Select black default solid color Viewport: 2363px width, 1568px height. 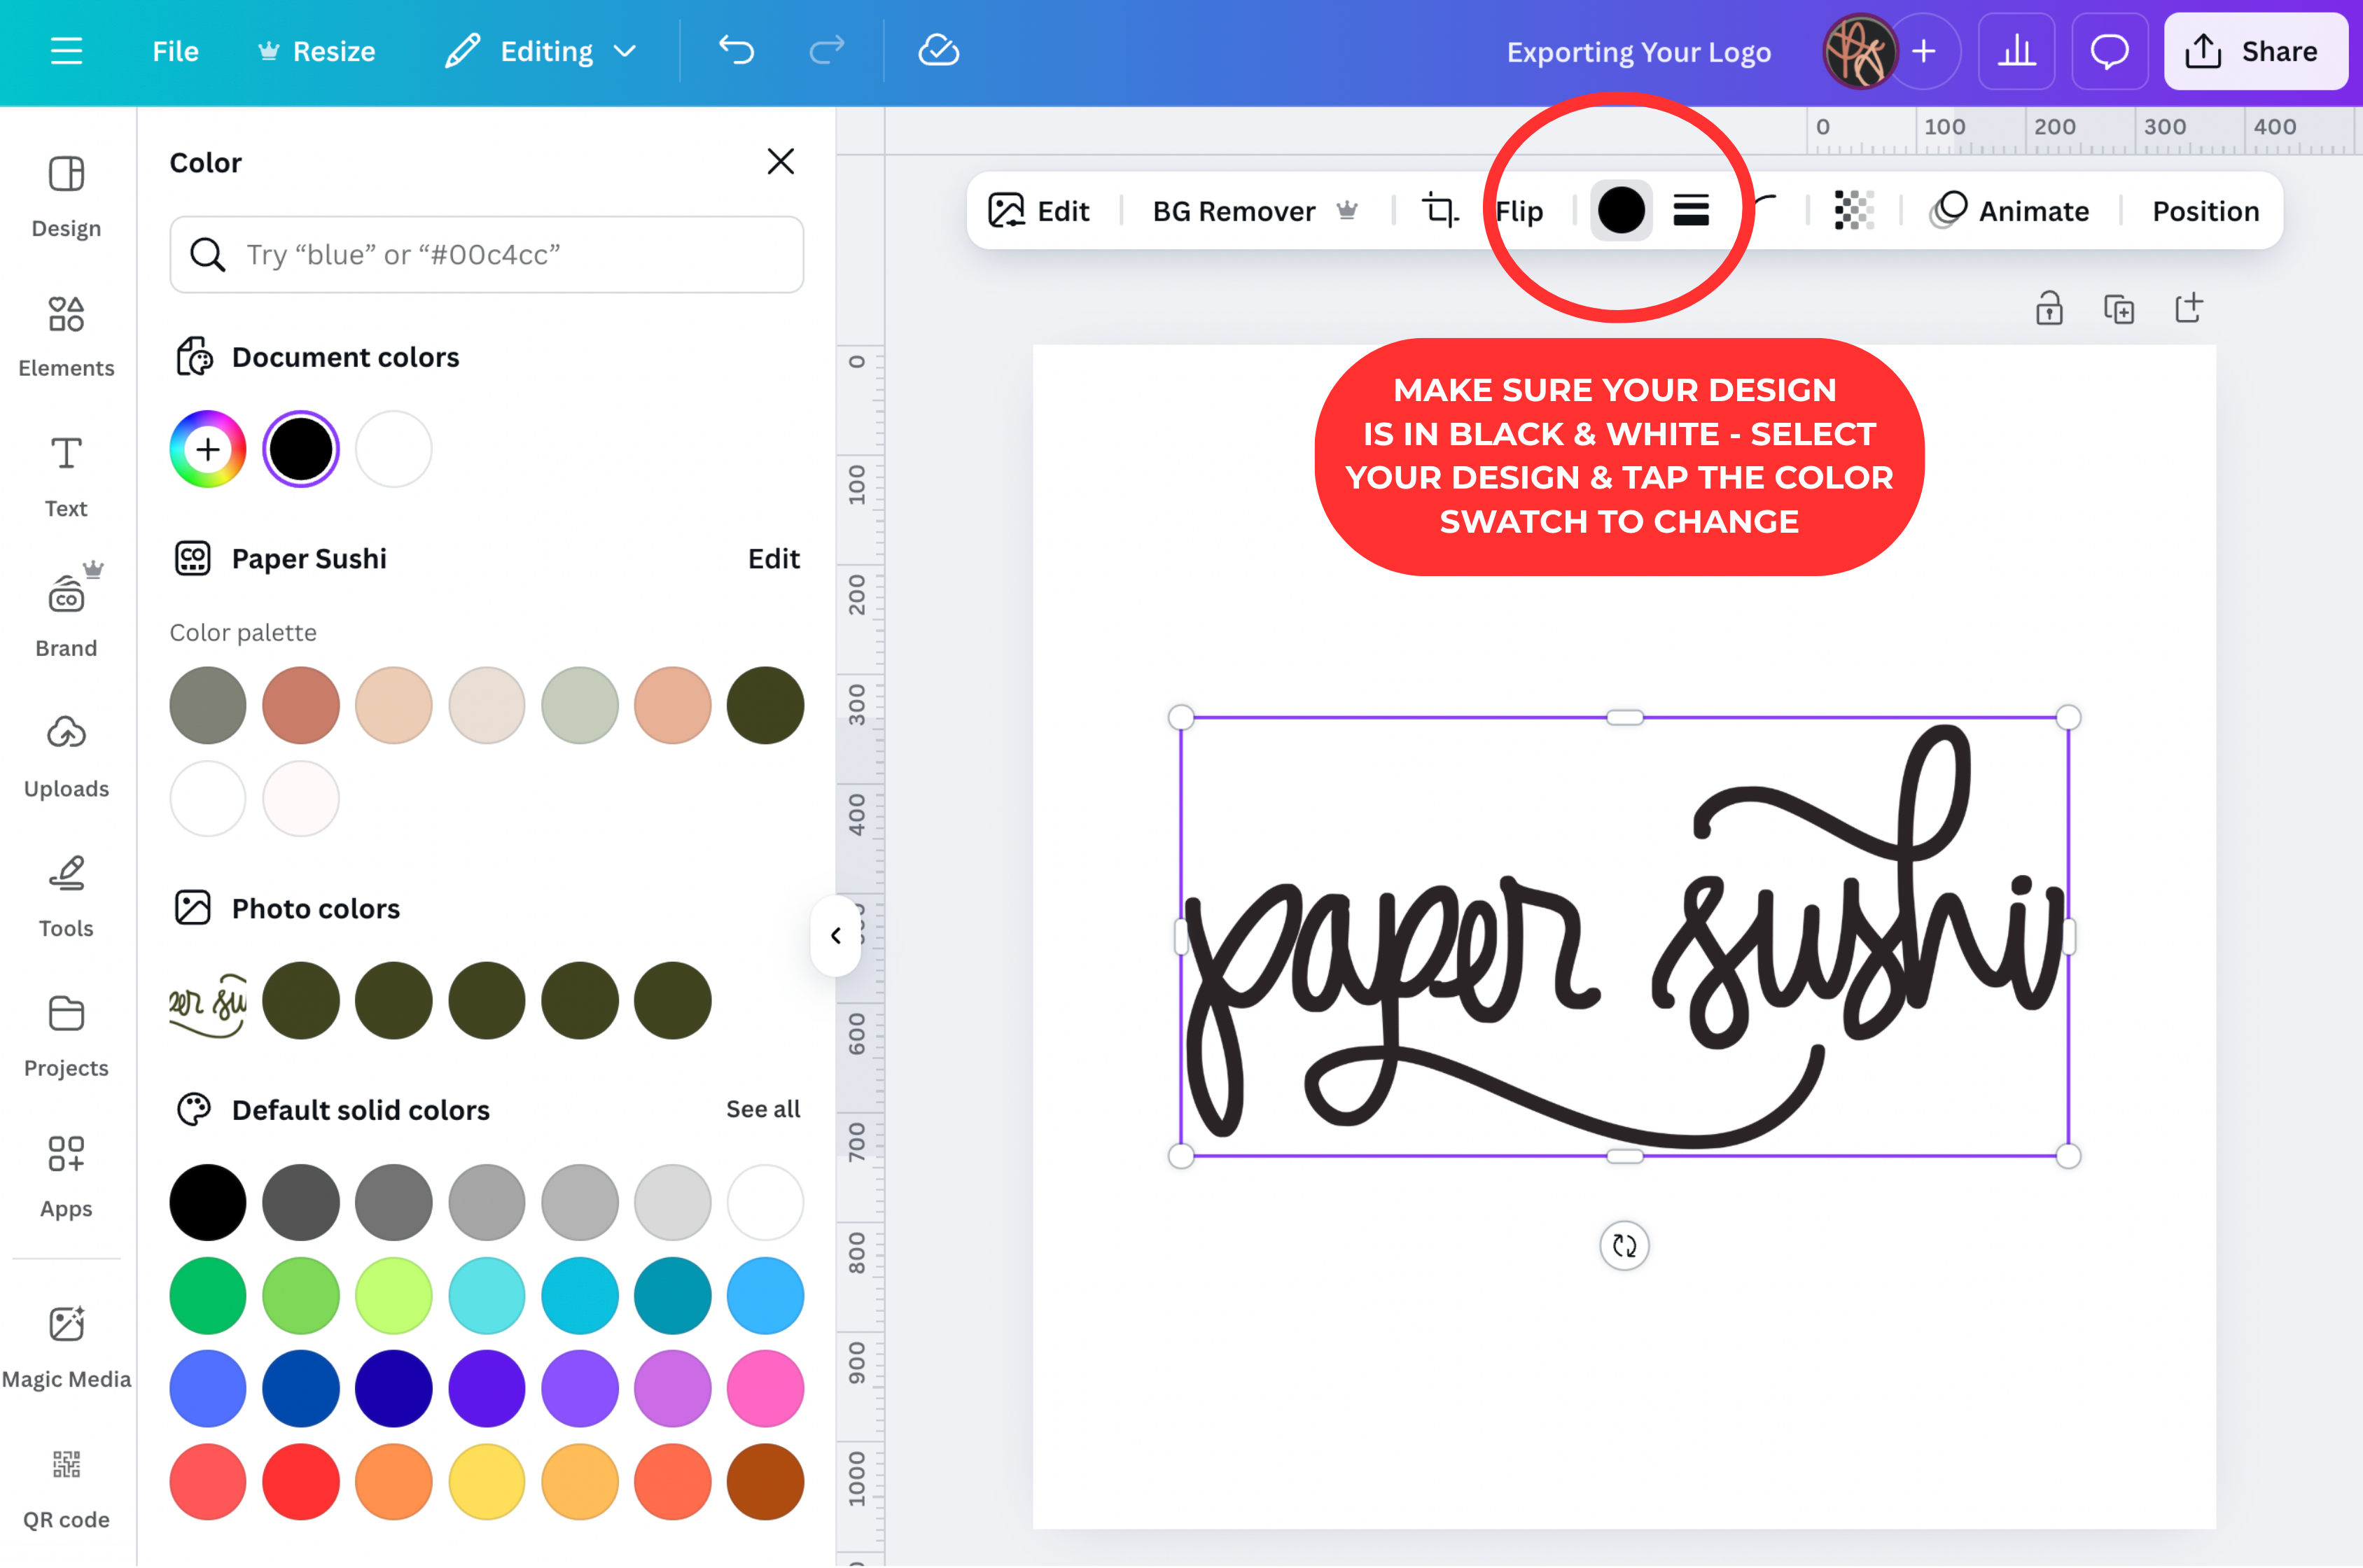[208, 1203]
